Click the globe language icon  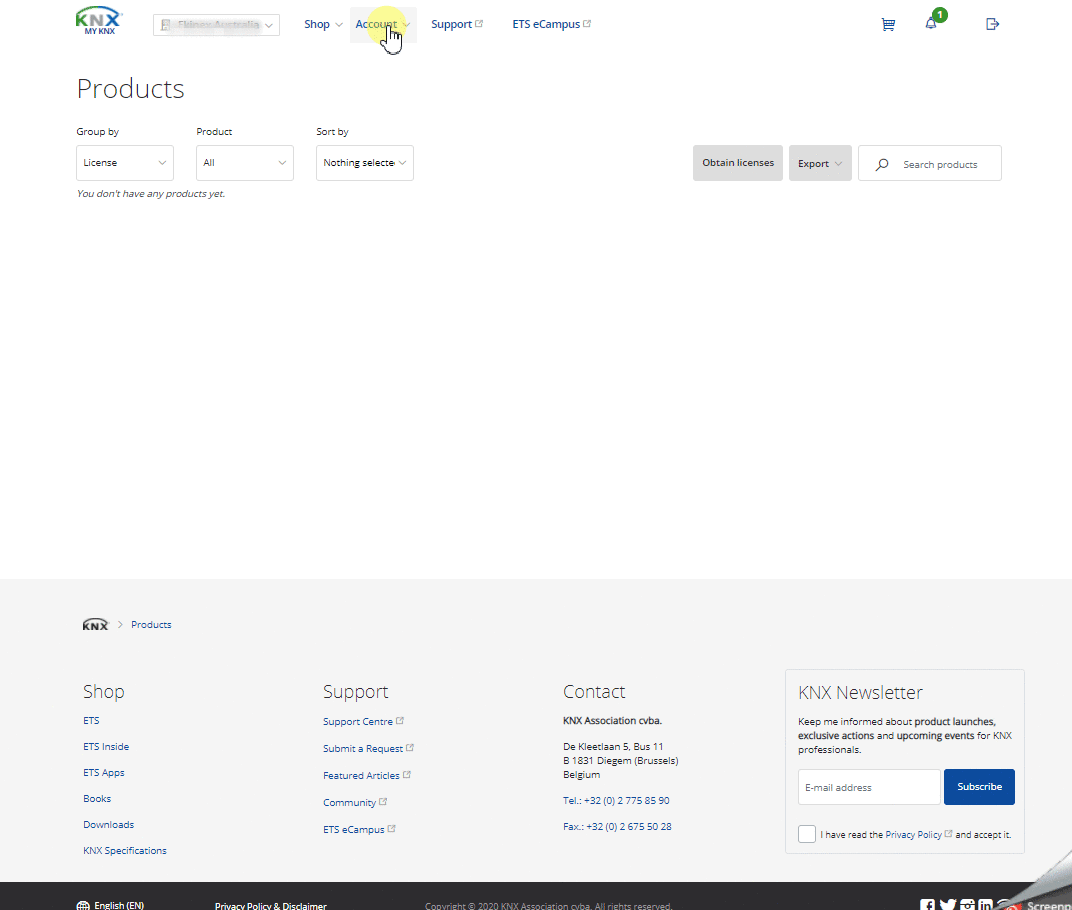pos(83,905)
